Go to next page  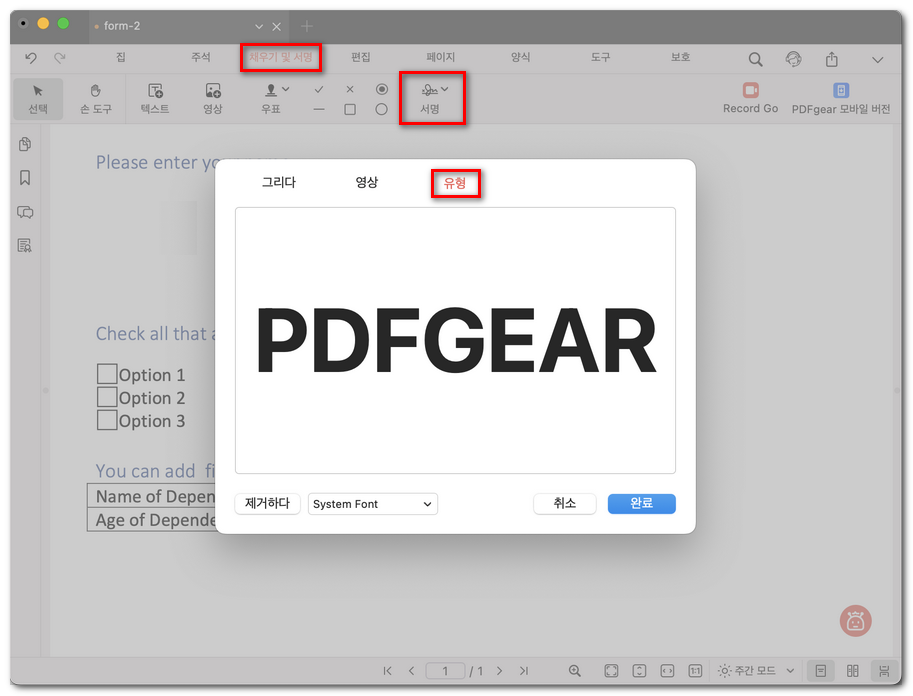499,671
